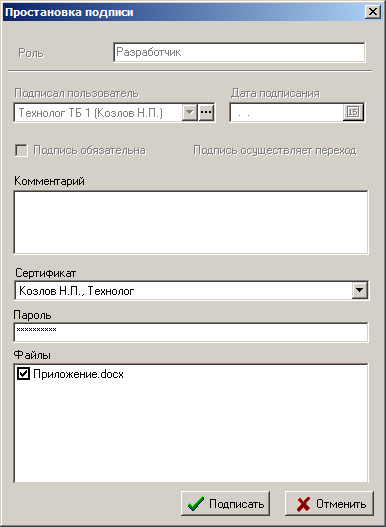
Task: Click into the Пароль field
Action: [x=191, y=332]
